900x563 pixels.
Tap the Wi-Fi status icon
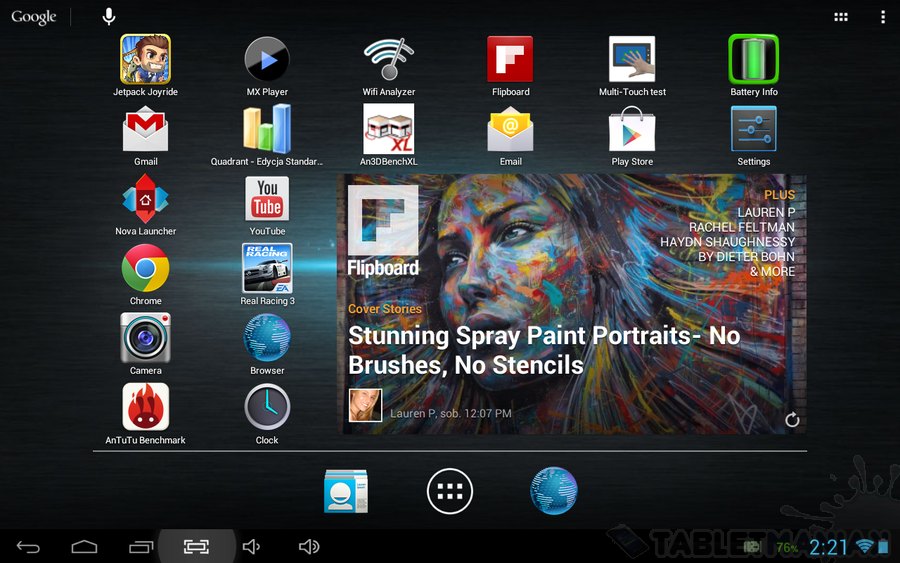864,546
